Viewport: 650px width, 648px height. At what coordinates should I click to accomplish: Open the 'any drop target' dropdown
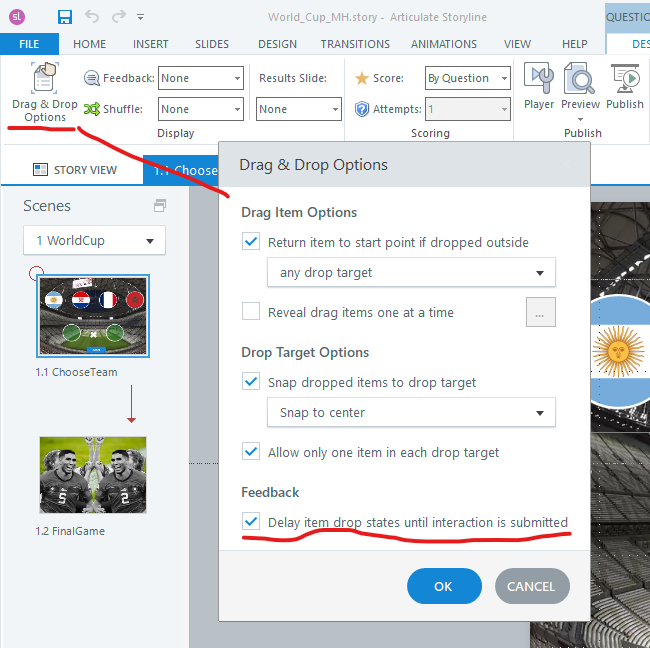coord(411,272)
